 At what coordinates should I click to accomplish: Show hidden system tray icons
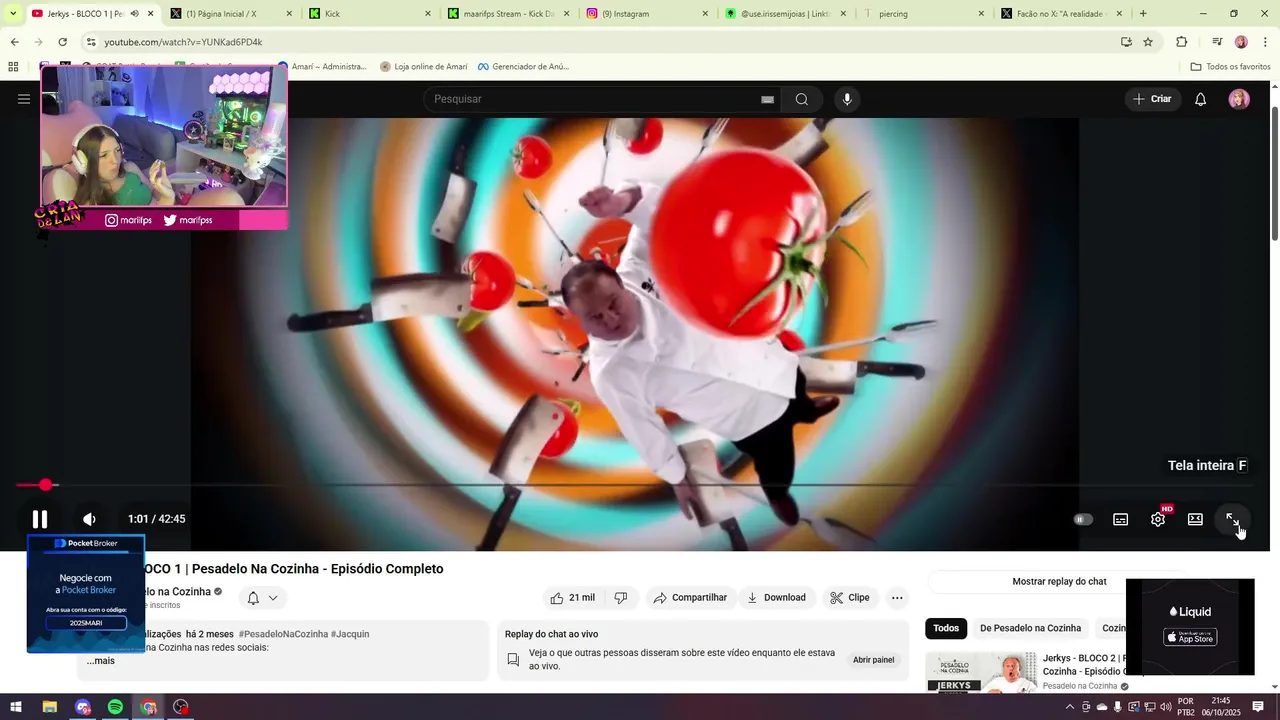pyautogui.click(x=1070, y=707)
